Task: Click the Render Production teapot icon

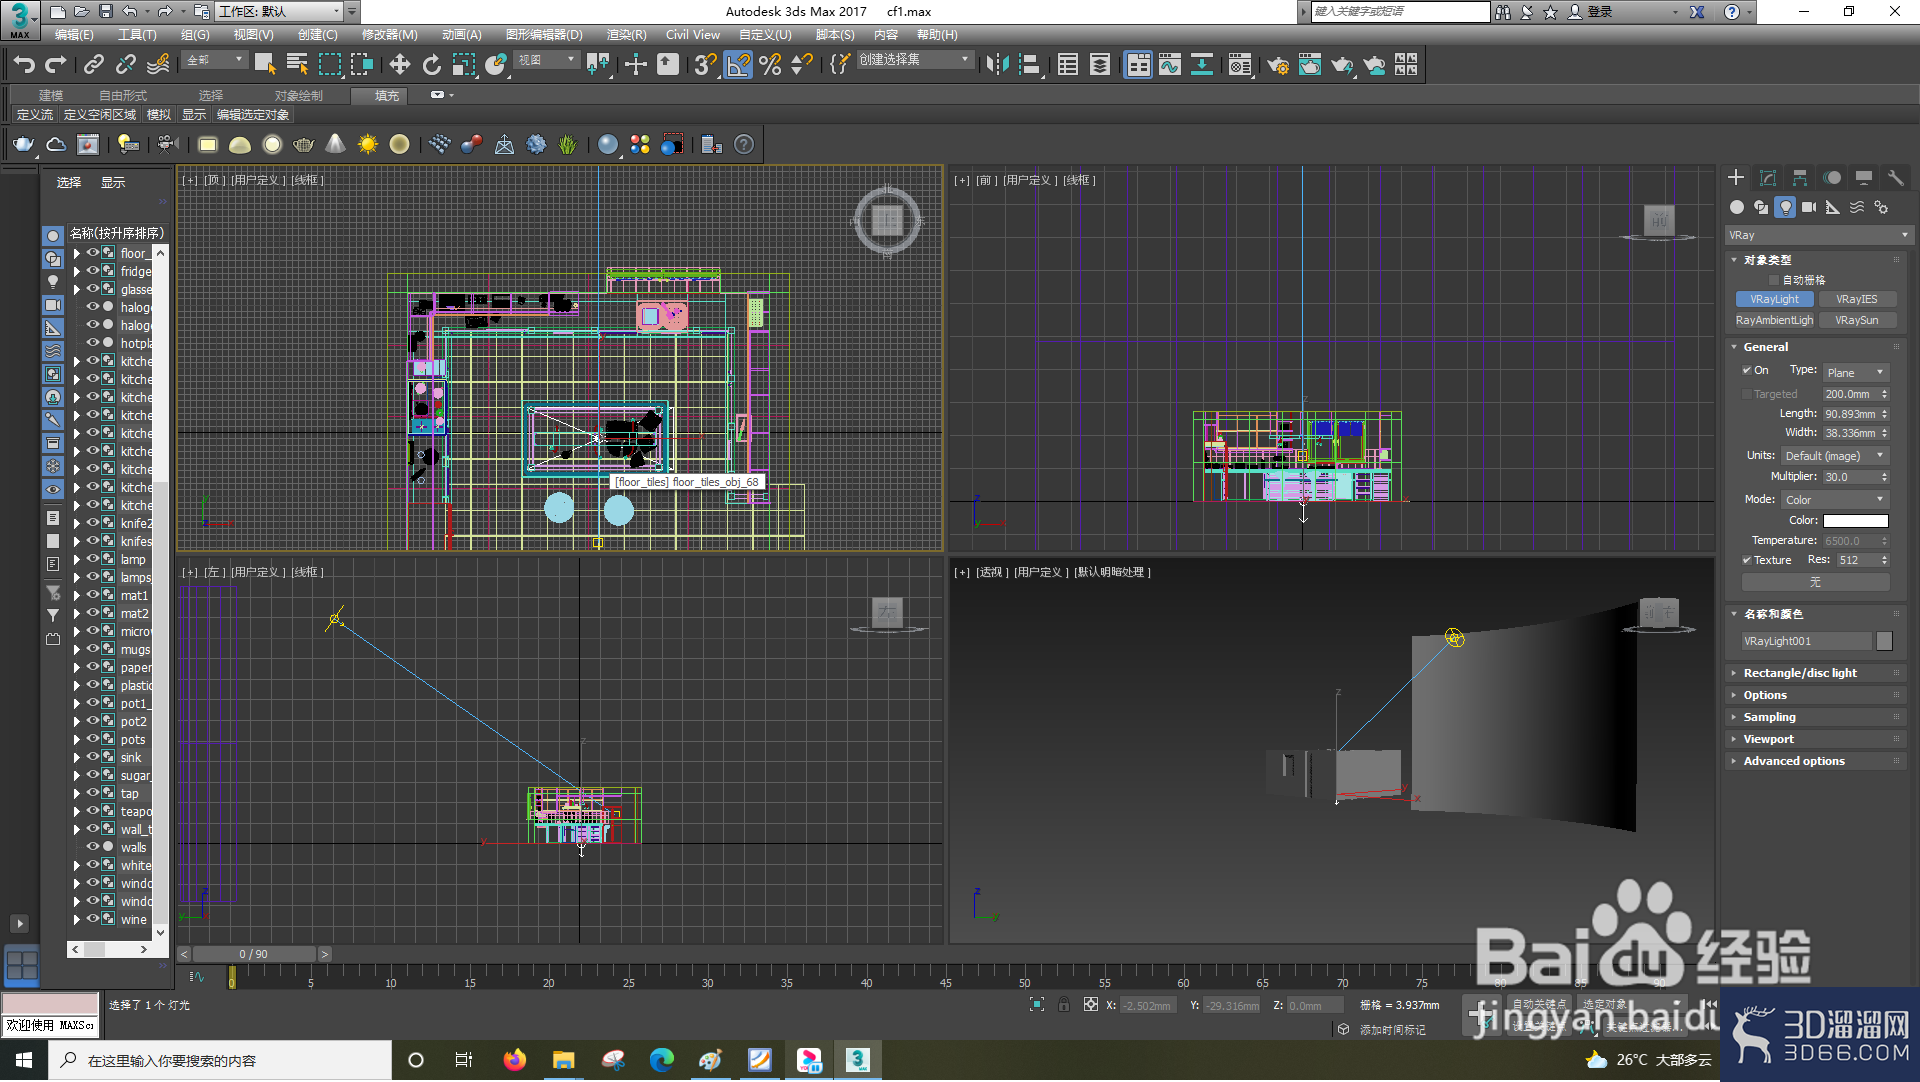Action: (x=1342, y=65)
